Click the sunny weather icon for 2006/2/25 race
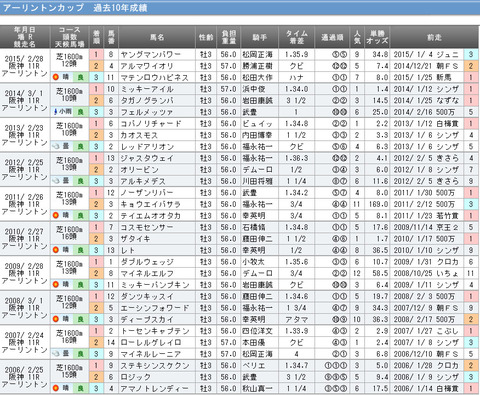Image resolution: width=480 pixels, height=395 pixels. point(56,388)
